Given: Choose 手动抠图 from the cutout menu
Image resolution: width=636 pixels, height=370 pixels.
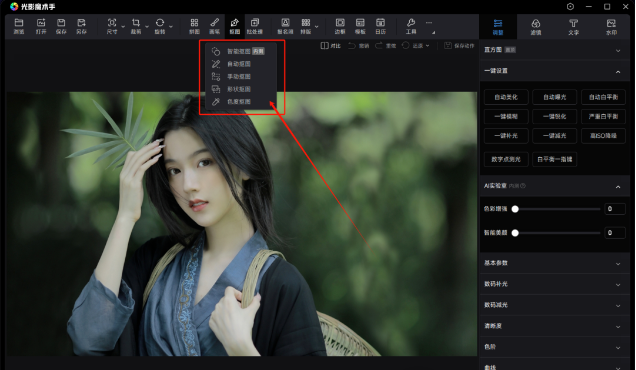Looking at the screenshot, I should (241, 76).
